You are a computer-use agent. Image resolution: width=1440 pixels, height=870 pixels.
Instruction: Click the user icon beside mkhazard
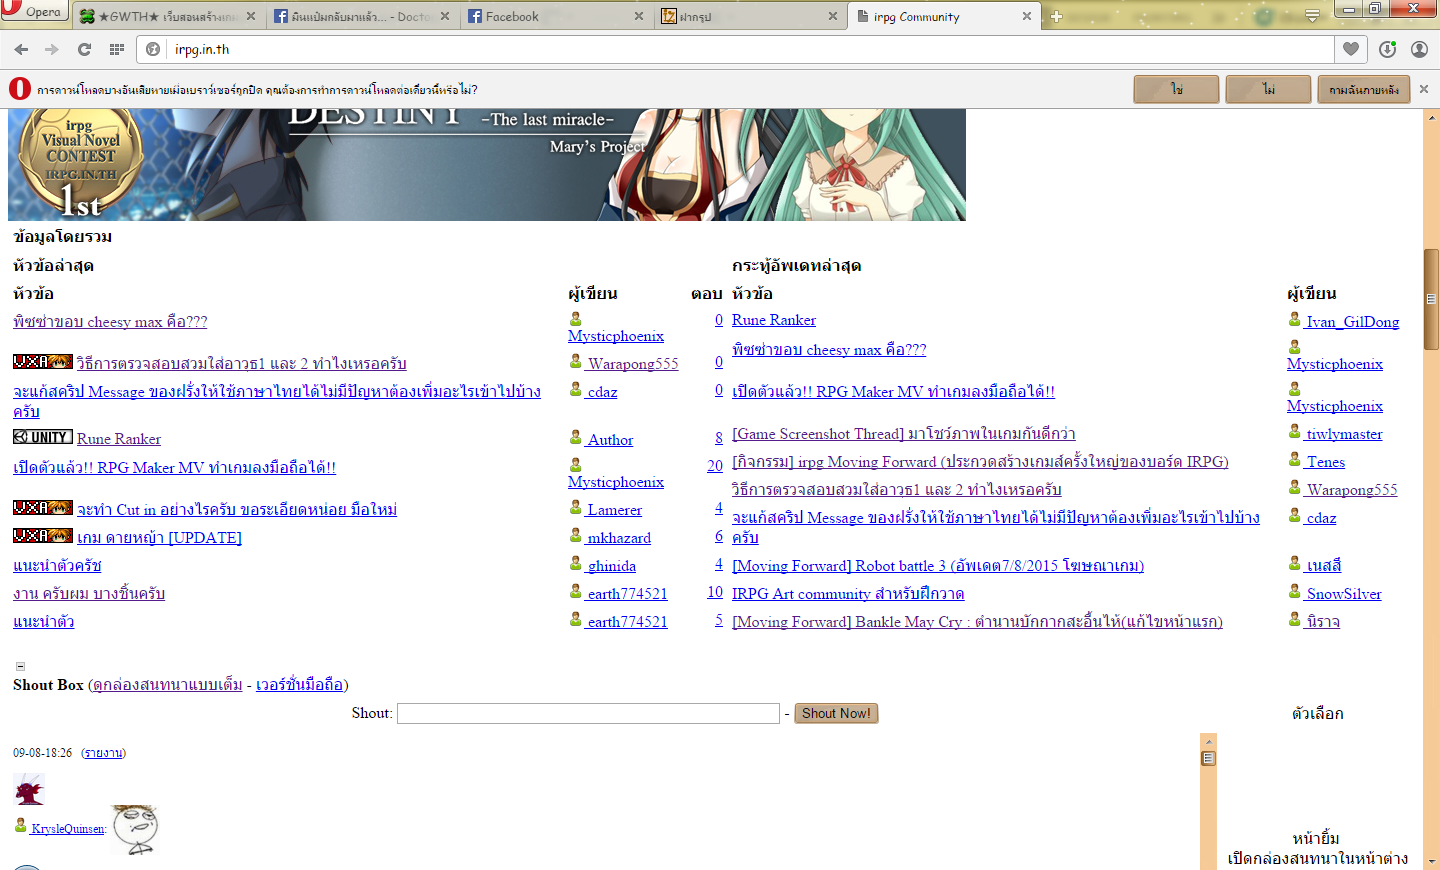(575, 535)
